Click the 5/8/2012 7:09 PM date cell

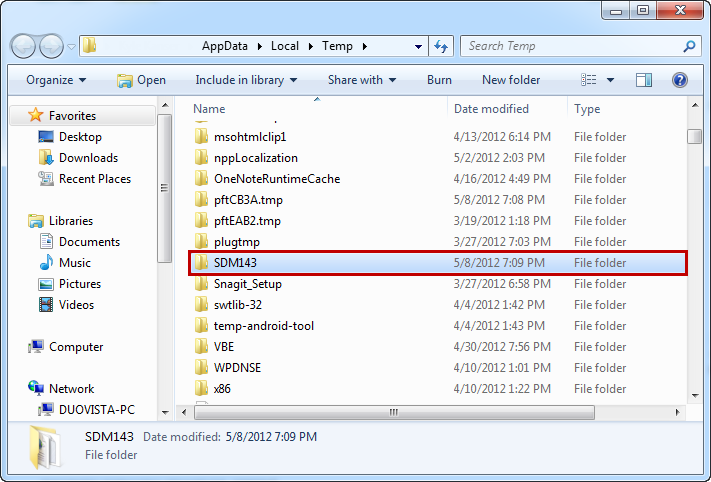click(499, 263)
